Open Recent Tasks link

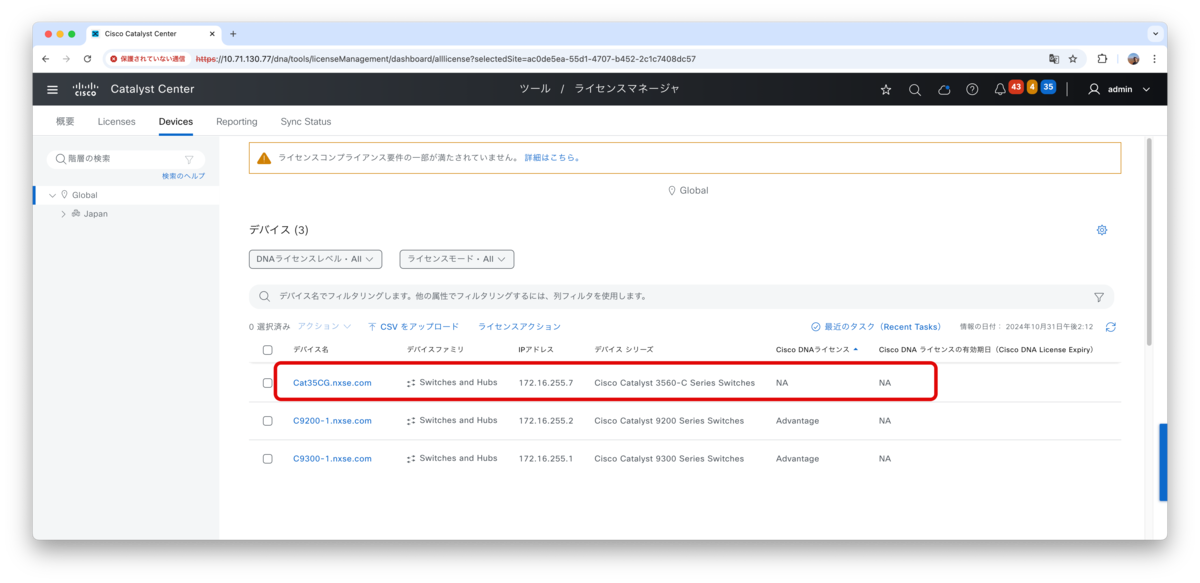(876, 327)
